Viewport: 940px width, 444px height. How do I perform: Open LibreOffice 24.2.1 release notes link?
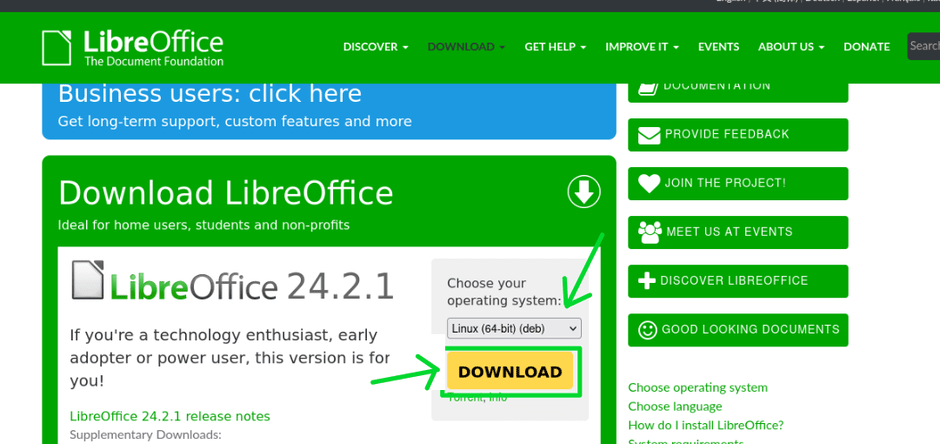click(x=170, y=416)
